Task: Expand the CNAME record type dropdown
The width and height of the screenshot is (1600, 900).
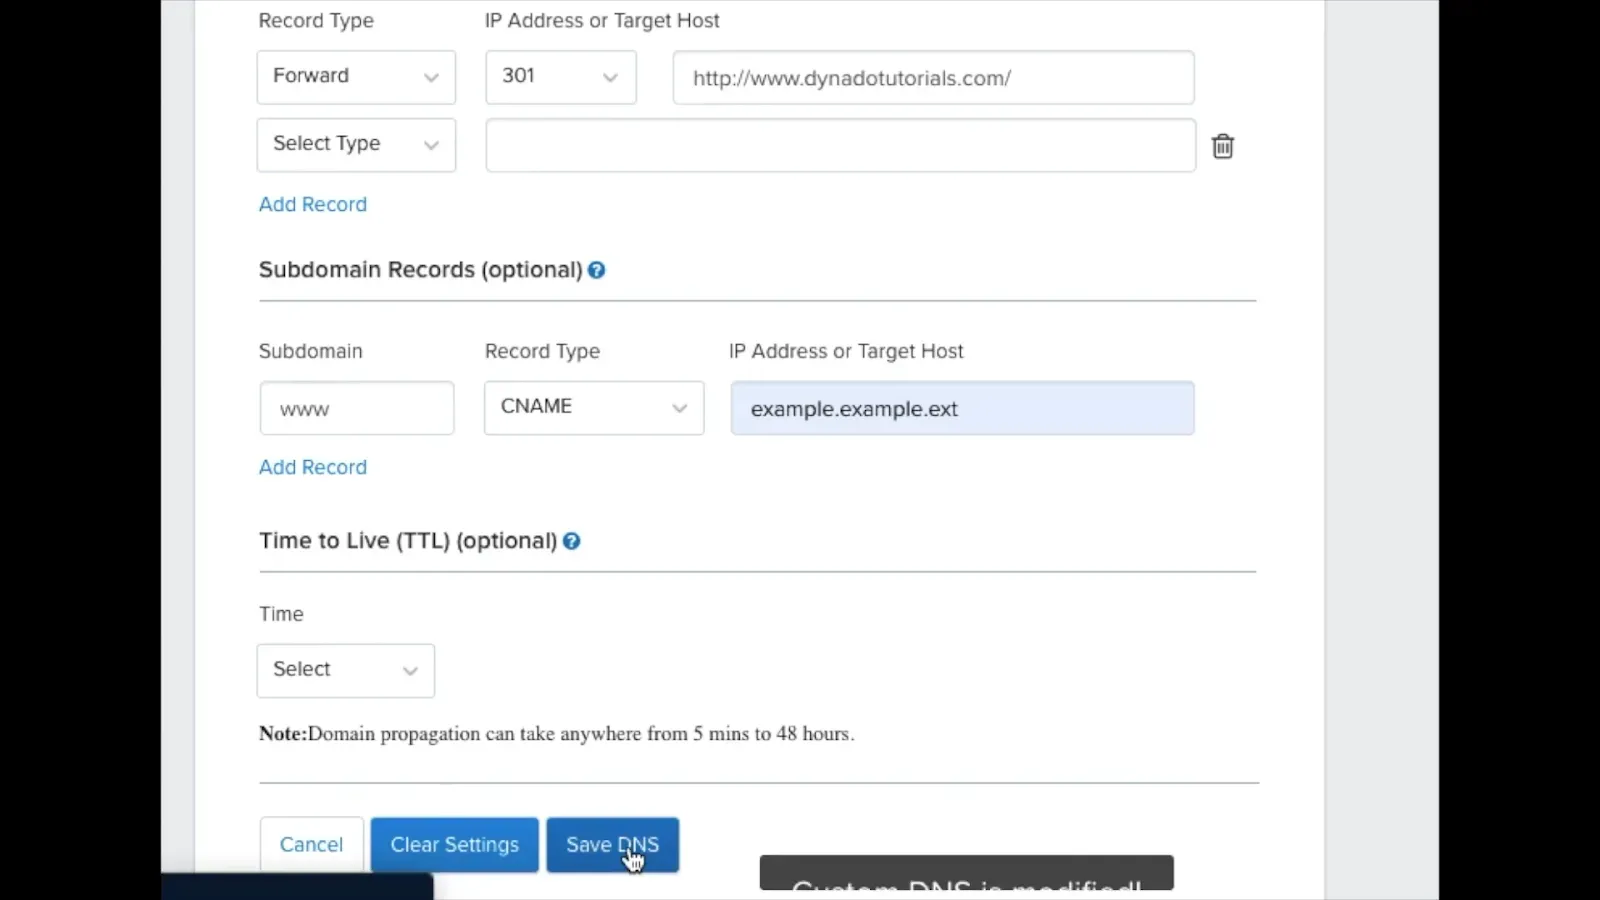Action: pyautogui.click(x=594, y=408)
